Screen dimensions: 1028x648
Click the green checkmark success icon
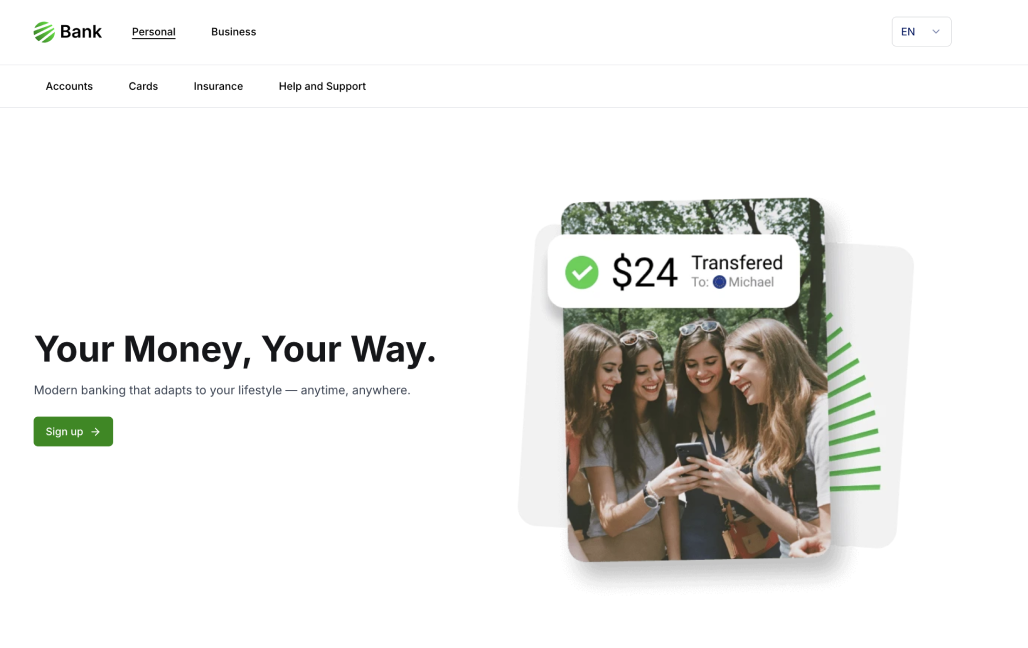pos(582,272)
